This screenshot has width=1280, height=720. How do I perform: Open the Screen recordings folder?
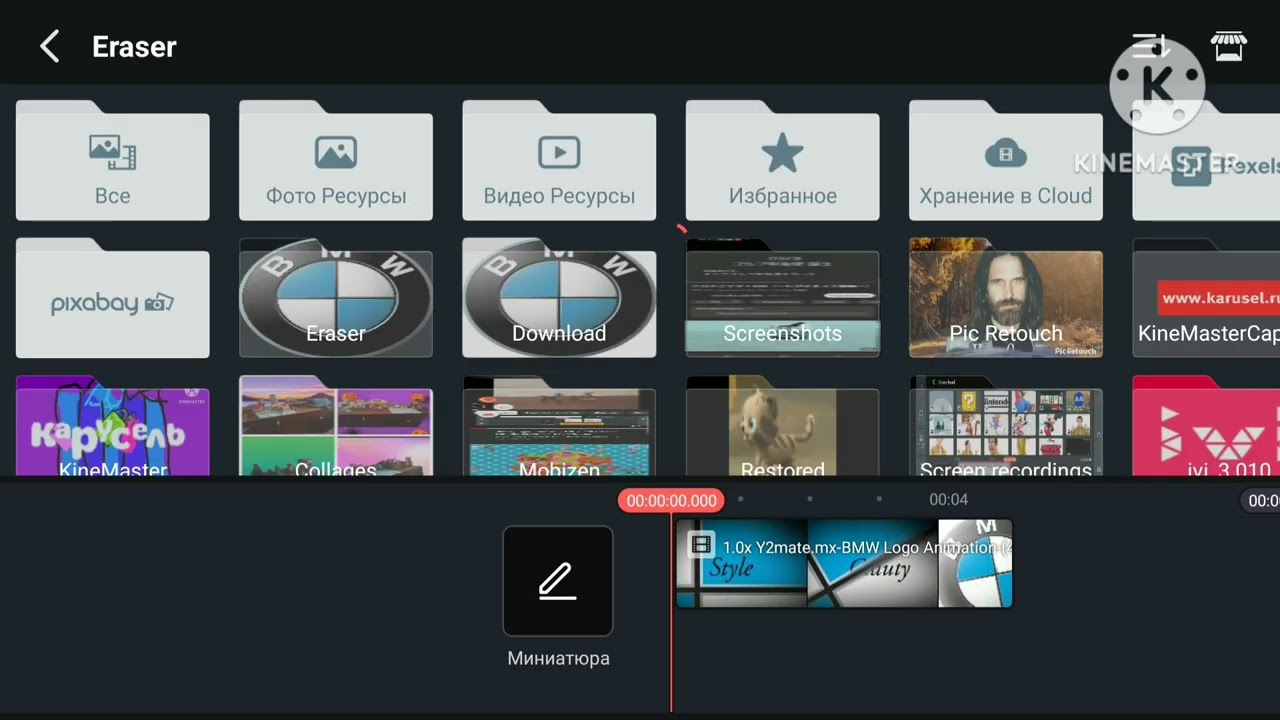(x=1006, y=426)
